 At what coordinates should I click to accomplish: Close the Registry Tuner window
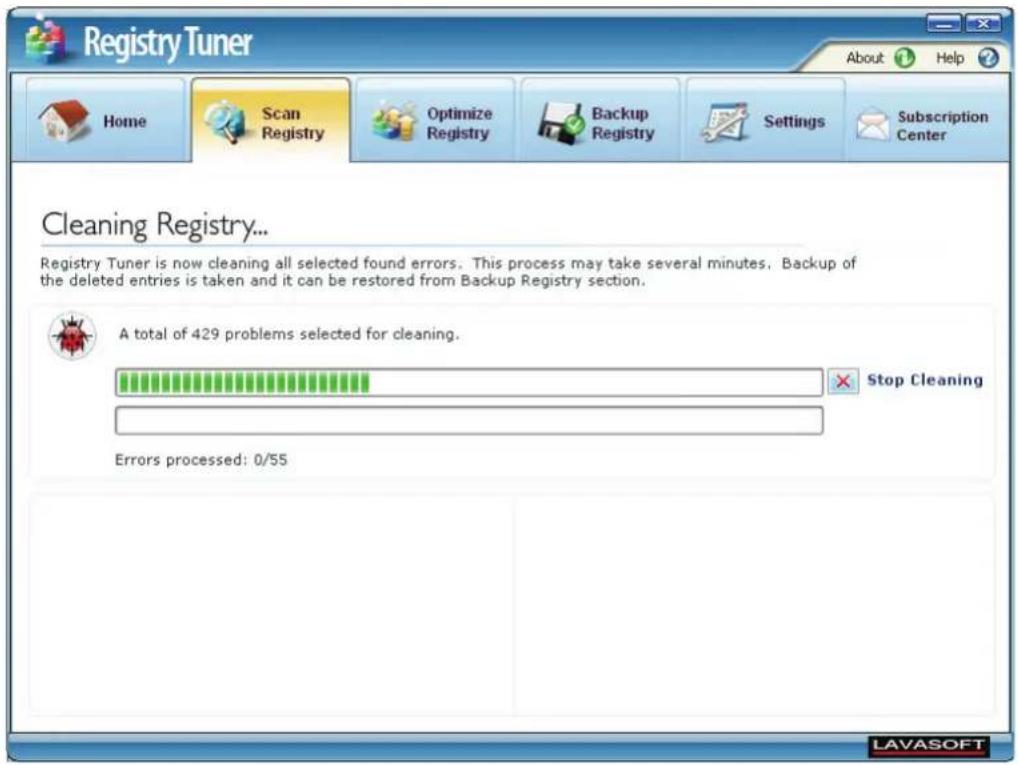coord(983,24)
